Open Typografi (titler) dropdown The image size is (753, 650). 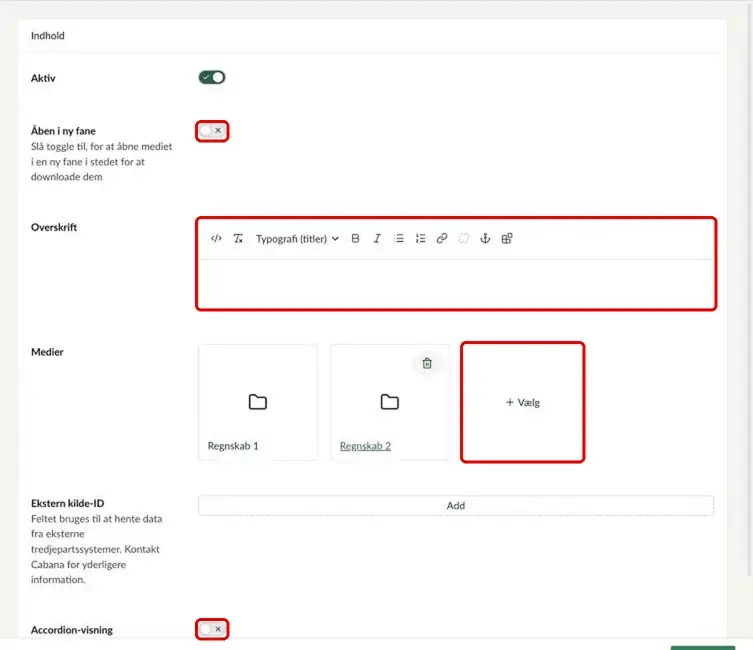pyautogui.click(x=297, y=239)
